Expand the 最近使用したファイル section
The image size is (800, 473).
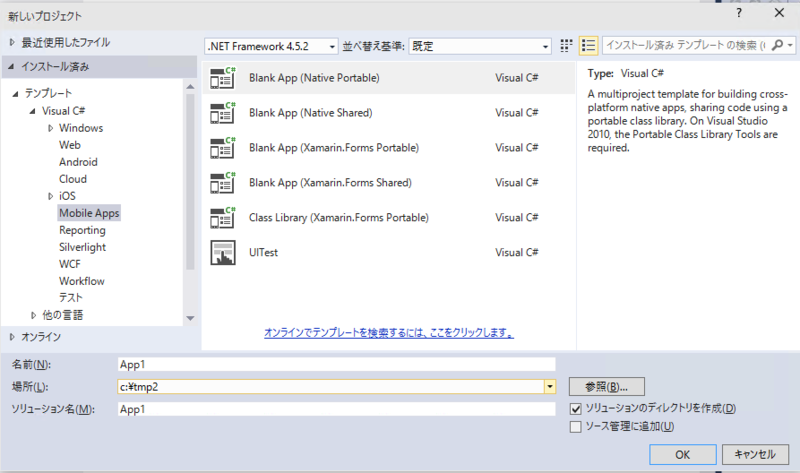click(12, 42)
